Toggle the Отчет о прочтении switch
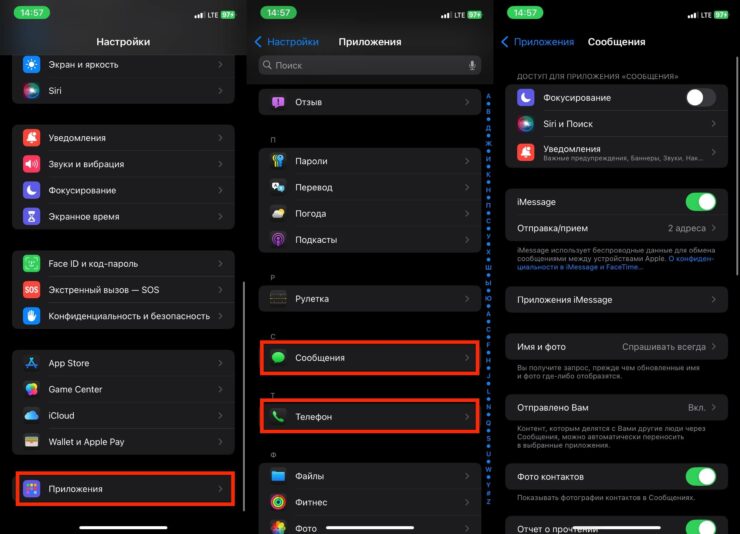The height and width of the screenshot is (534, 740). (700, 527)
